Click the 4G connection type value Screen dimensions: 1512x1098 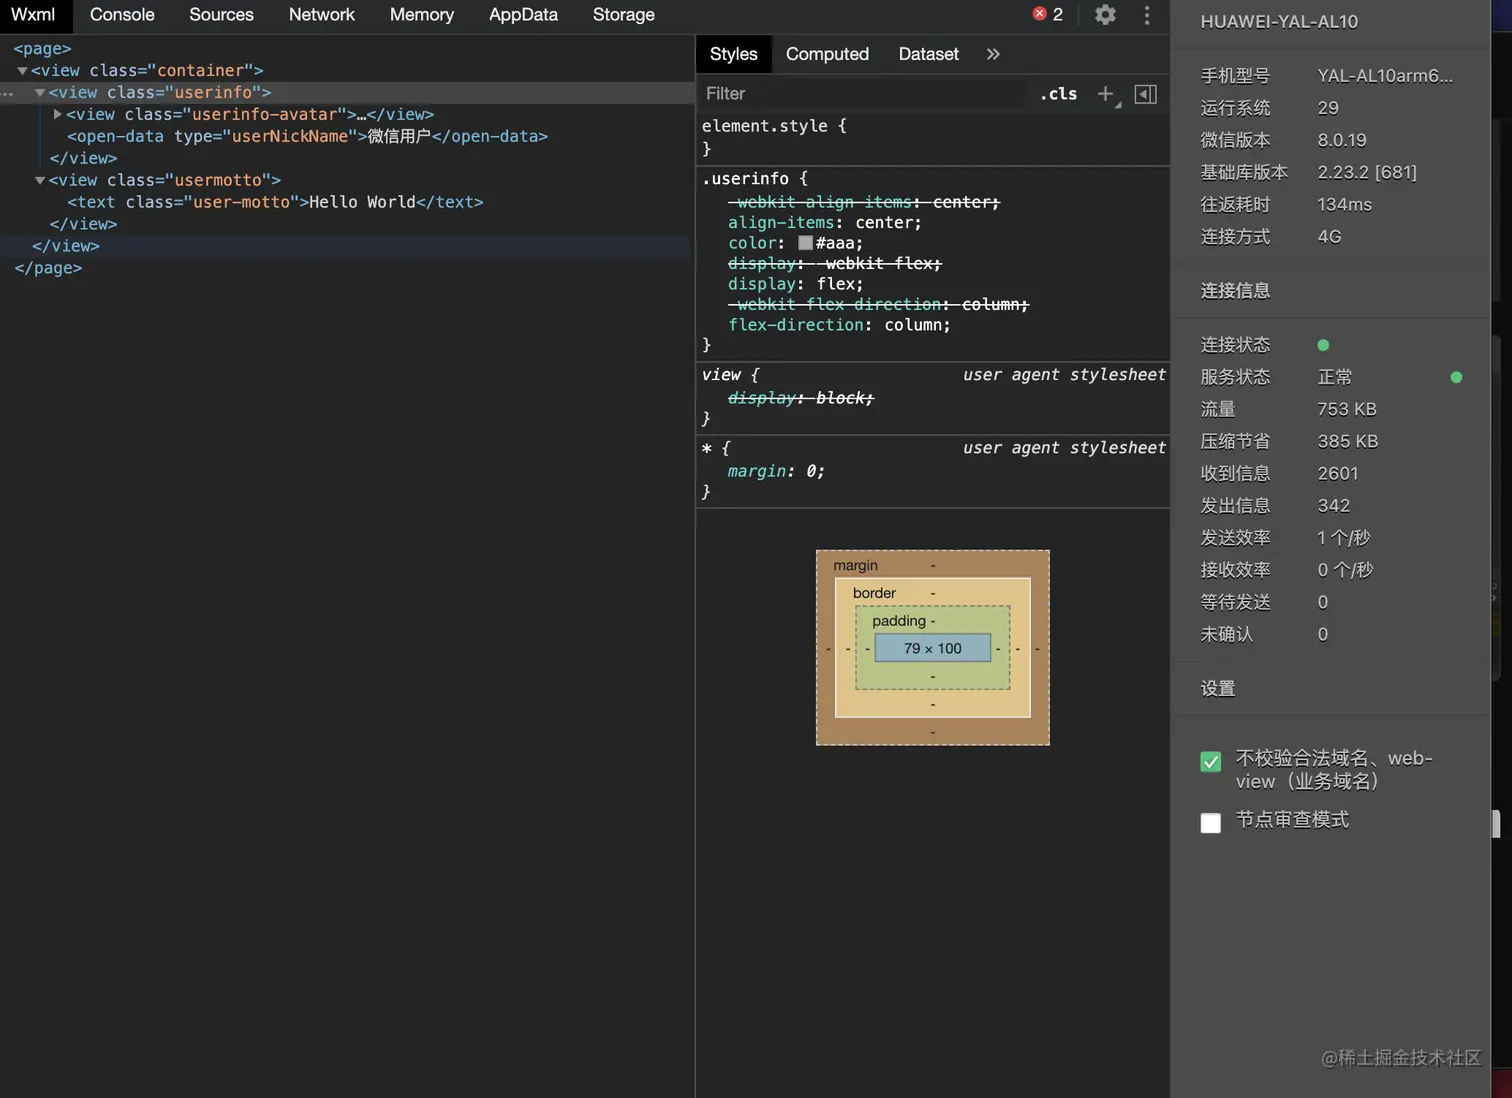1329,237
